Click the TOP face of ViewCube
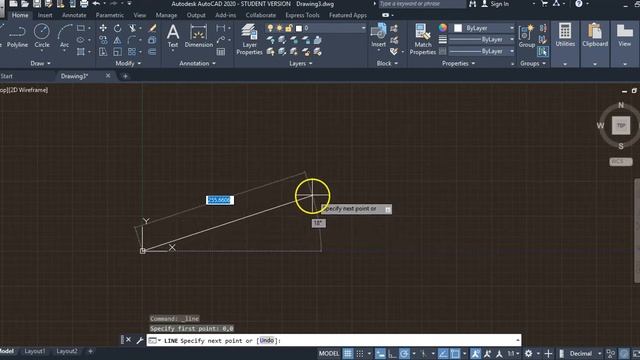The height and width of the screenshot is (360, 640). 621,125
